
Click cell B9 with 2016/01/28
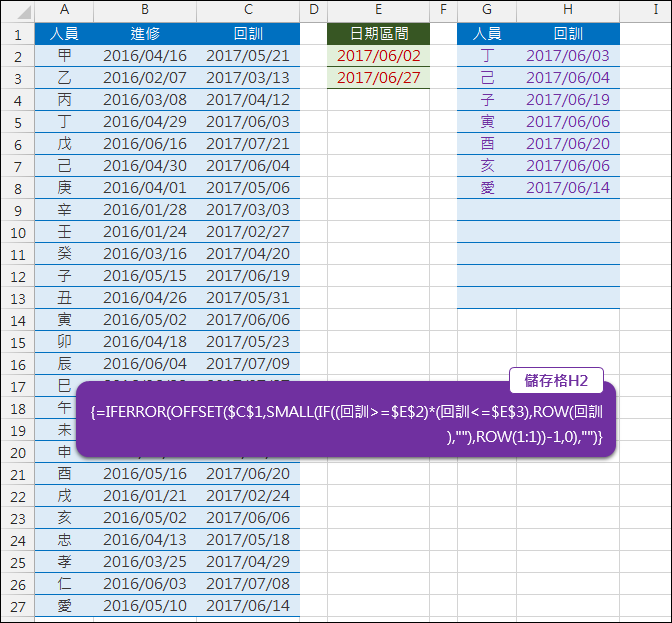click(145, 210)
